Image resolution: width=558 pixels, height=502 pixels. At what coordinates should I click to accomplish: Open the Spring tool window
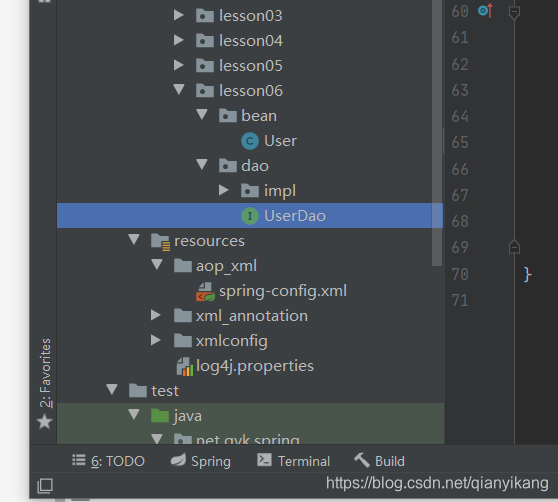[200, 461]
